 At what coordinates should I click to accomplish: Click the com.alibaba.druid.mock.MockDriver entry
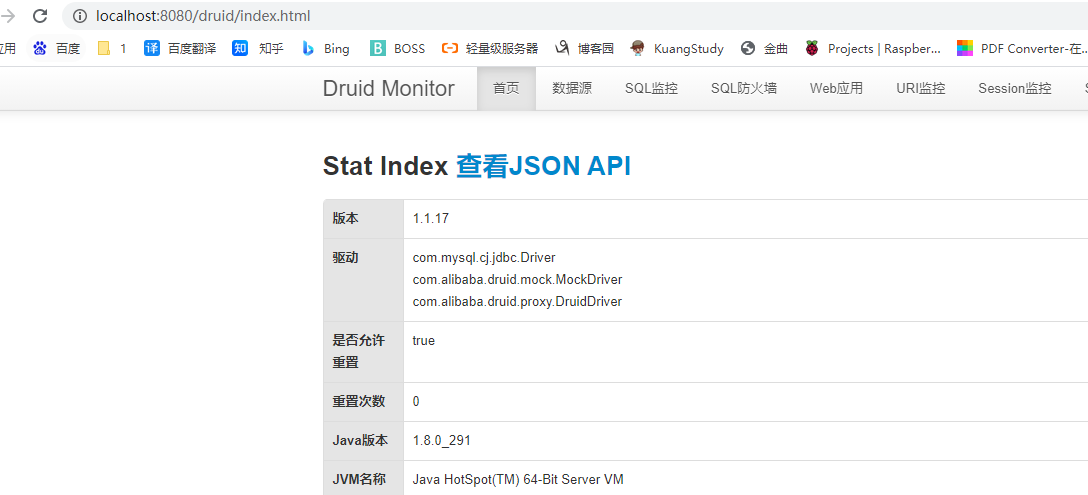click(518, 280)
